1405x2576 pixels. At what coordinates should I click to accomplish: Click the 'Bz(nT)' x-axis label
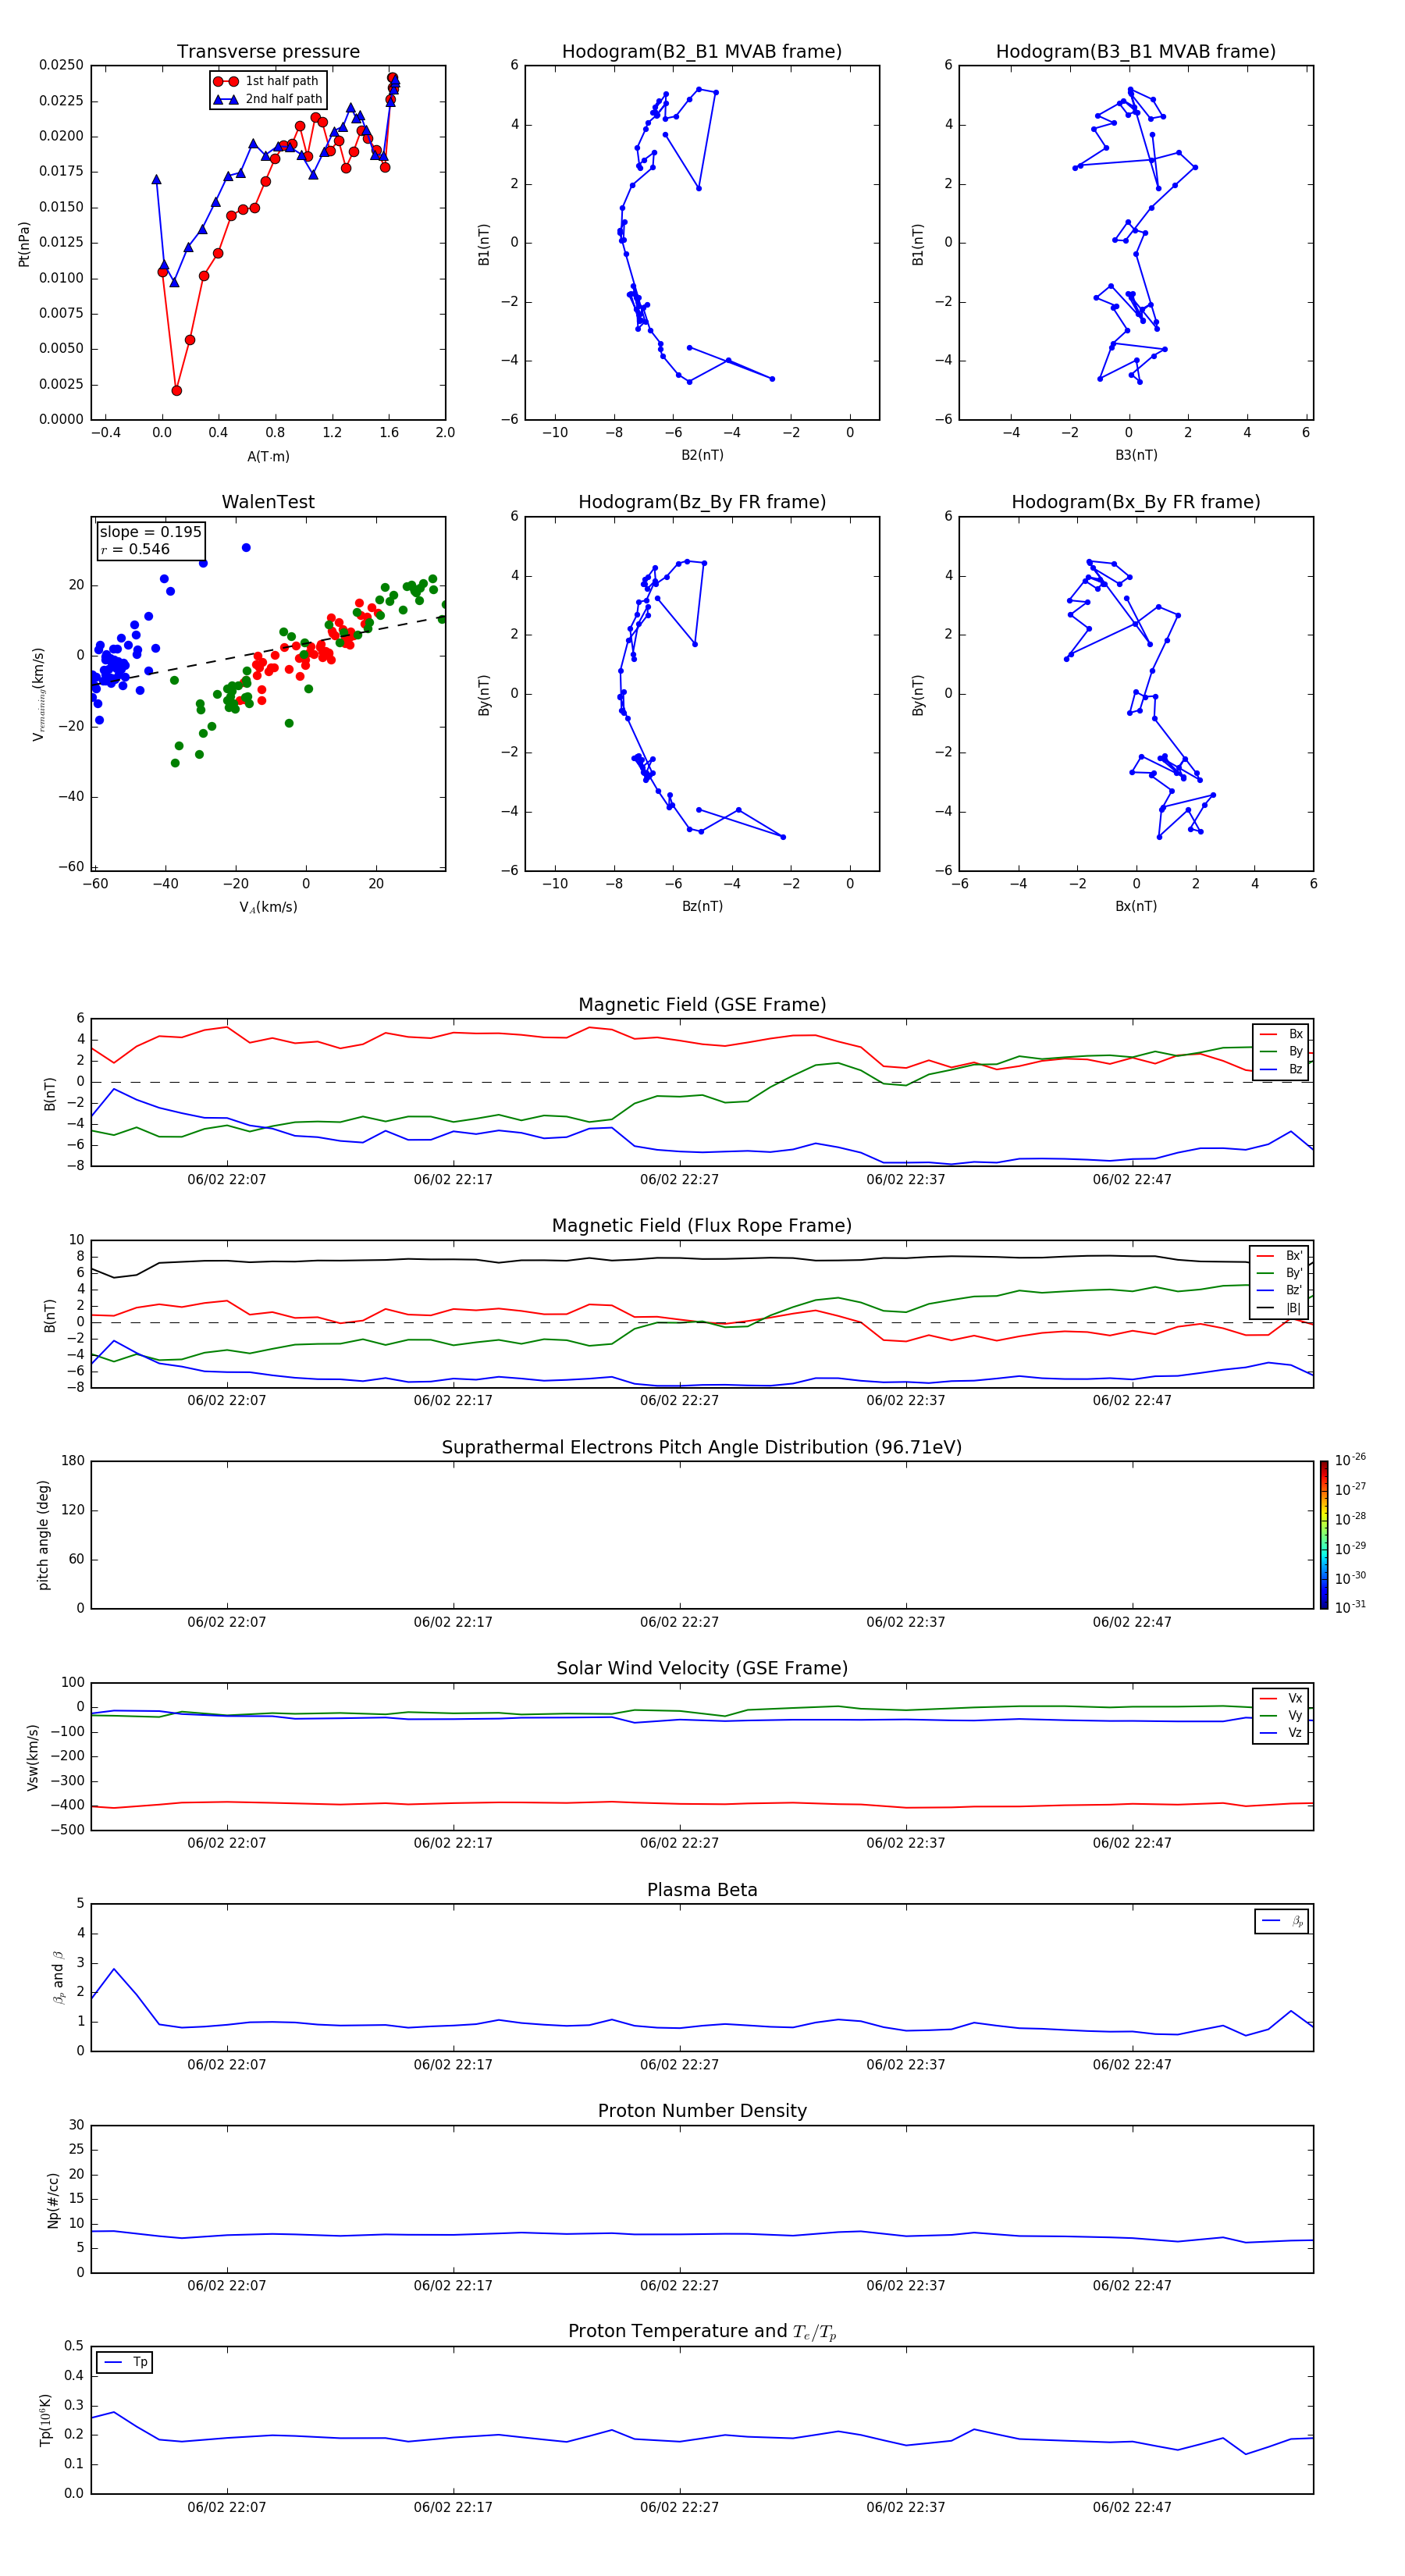(x=702, y=906)
